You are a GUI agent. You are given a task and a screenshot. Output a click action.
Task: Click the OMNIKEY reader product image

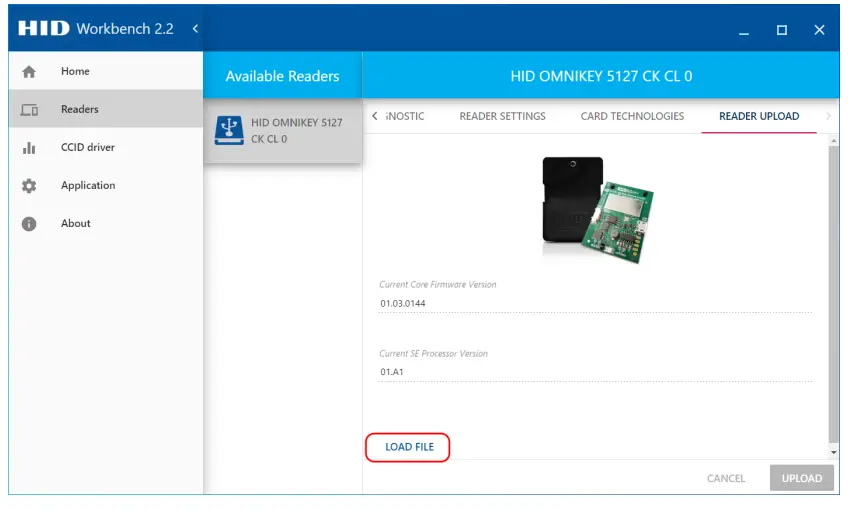pyautogui.click(x=598, y=210)
